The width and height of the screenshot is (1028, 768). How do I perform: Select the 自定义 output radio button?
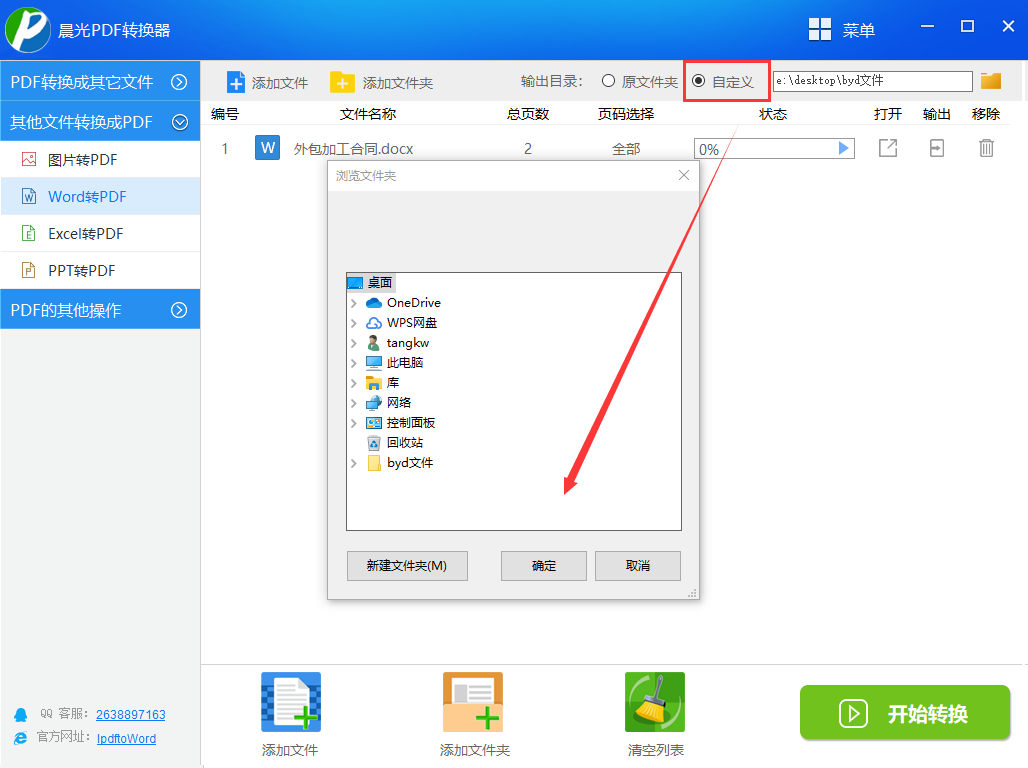700,81
